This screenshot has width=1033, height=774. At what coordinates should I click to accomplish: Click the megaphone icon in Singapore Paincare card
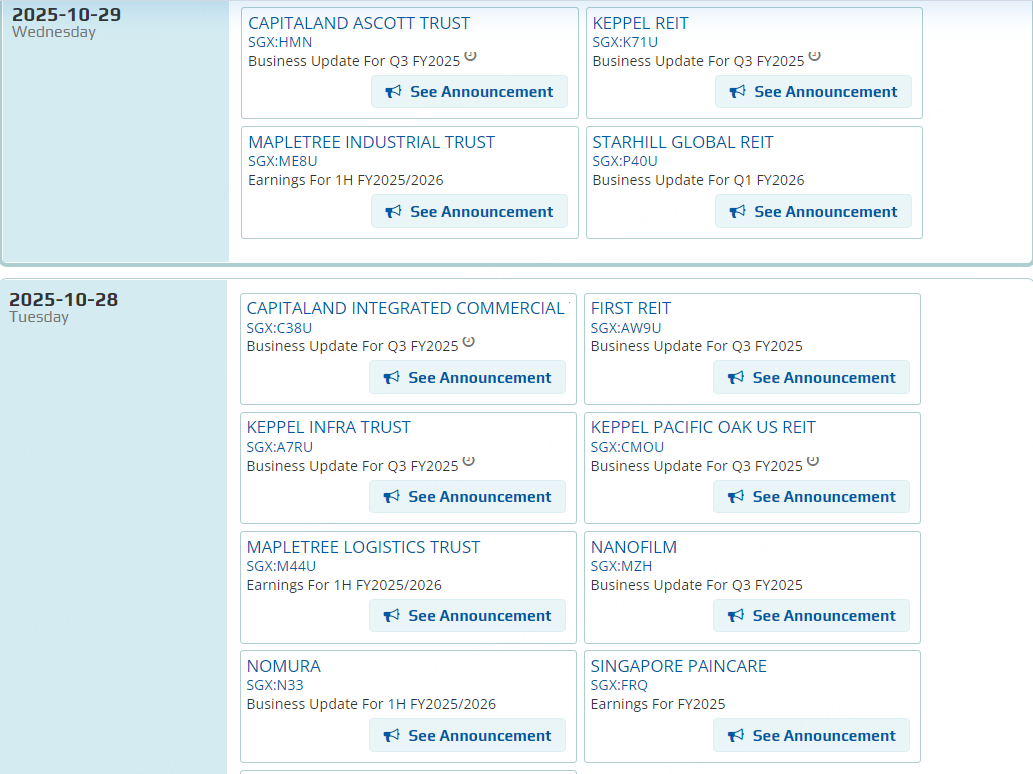click(736, 735)
